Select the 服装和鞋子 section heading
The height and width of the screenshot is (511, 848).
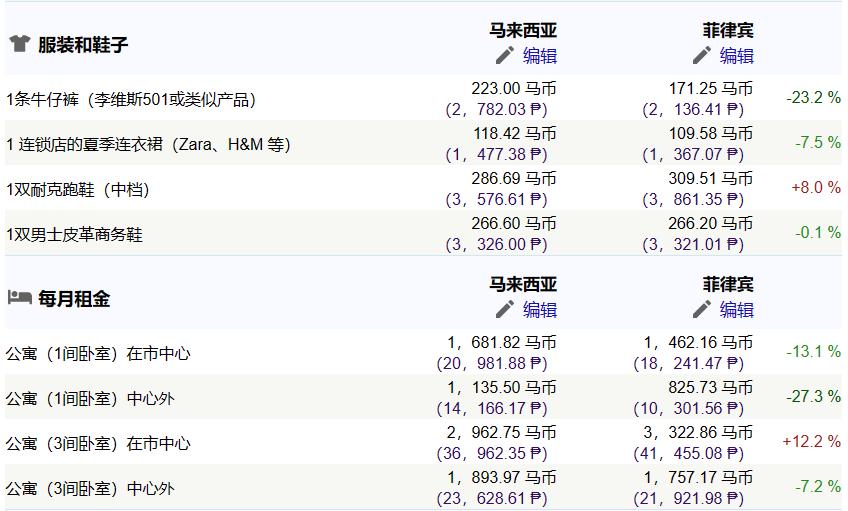(x=83, y=44)
